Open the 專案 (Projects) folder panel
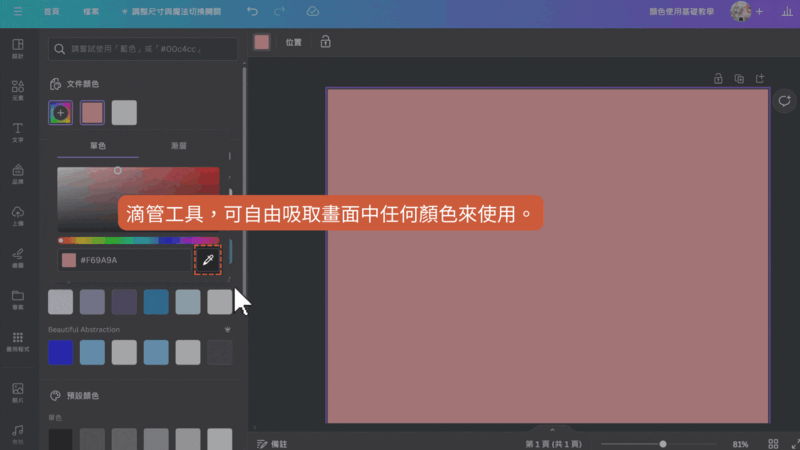This screenshot has width=800, height=450. pyautogui.click(x=18, y=299)
